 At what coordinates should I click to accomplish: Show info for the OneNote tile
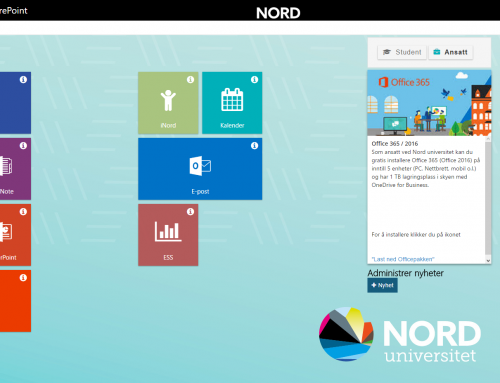pyautogui.click(x=23, y=146)
